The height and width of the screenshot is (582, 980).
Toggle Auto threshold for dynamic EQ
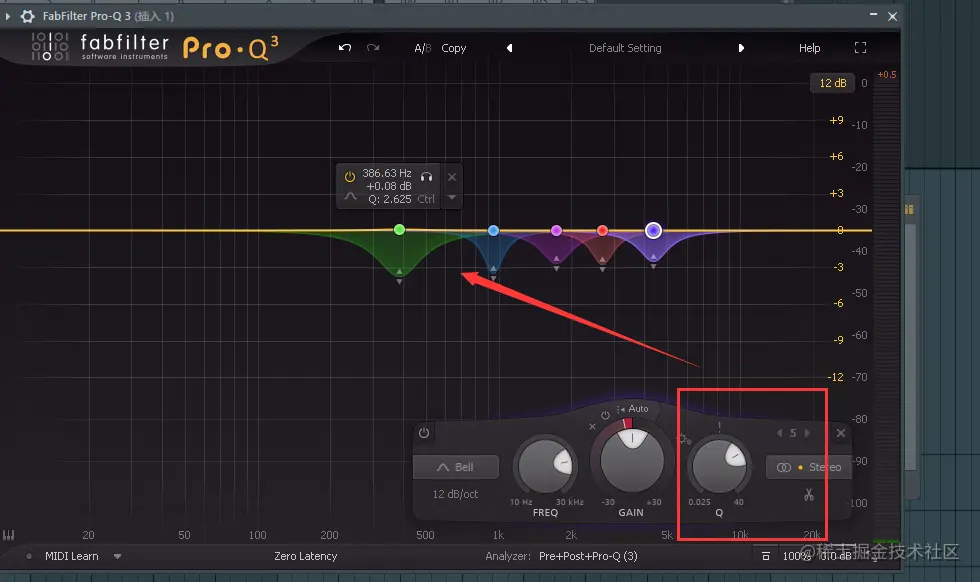point(633,409)
